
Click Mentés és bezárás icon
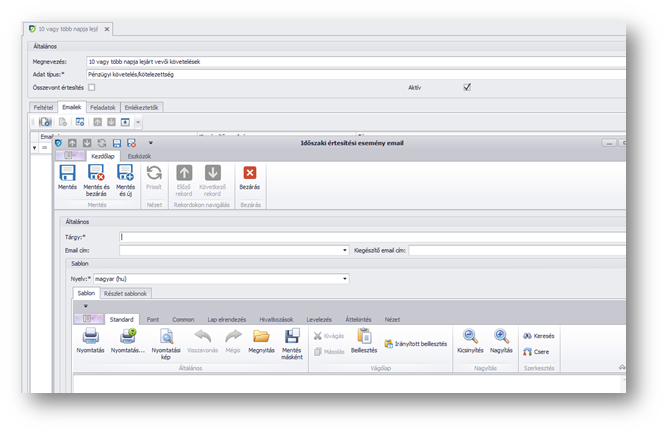coord(97,175)
